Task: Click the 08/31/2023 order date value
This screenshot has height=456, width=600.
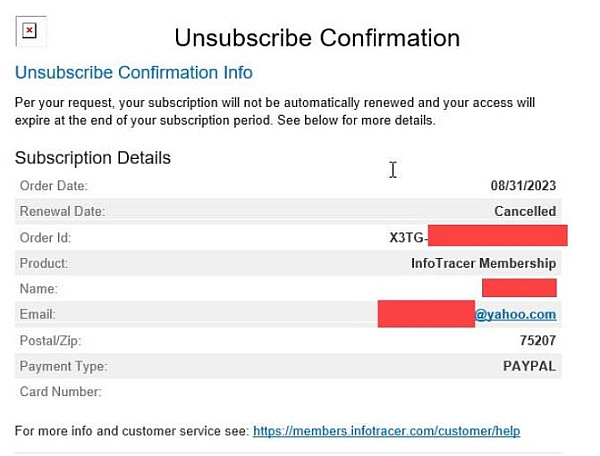Action: 523,185
